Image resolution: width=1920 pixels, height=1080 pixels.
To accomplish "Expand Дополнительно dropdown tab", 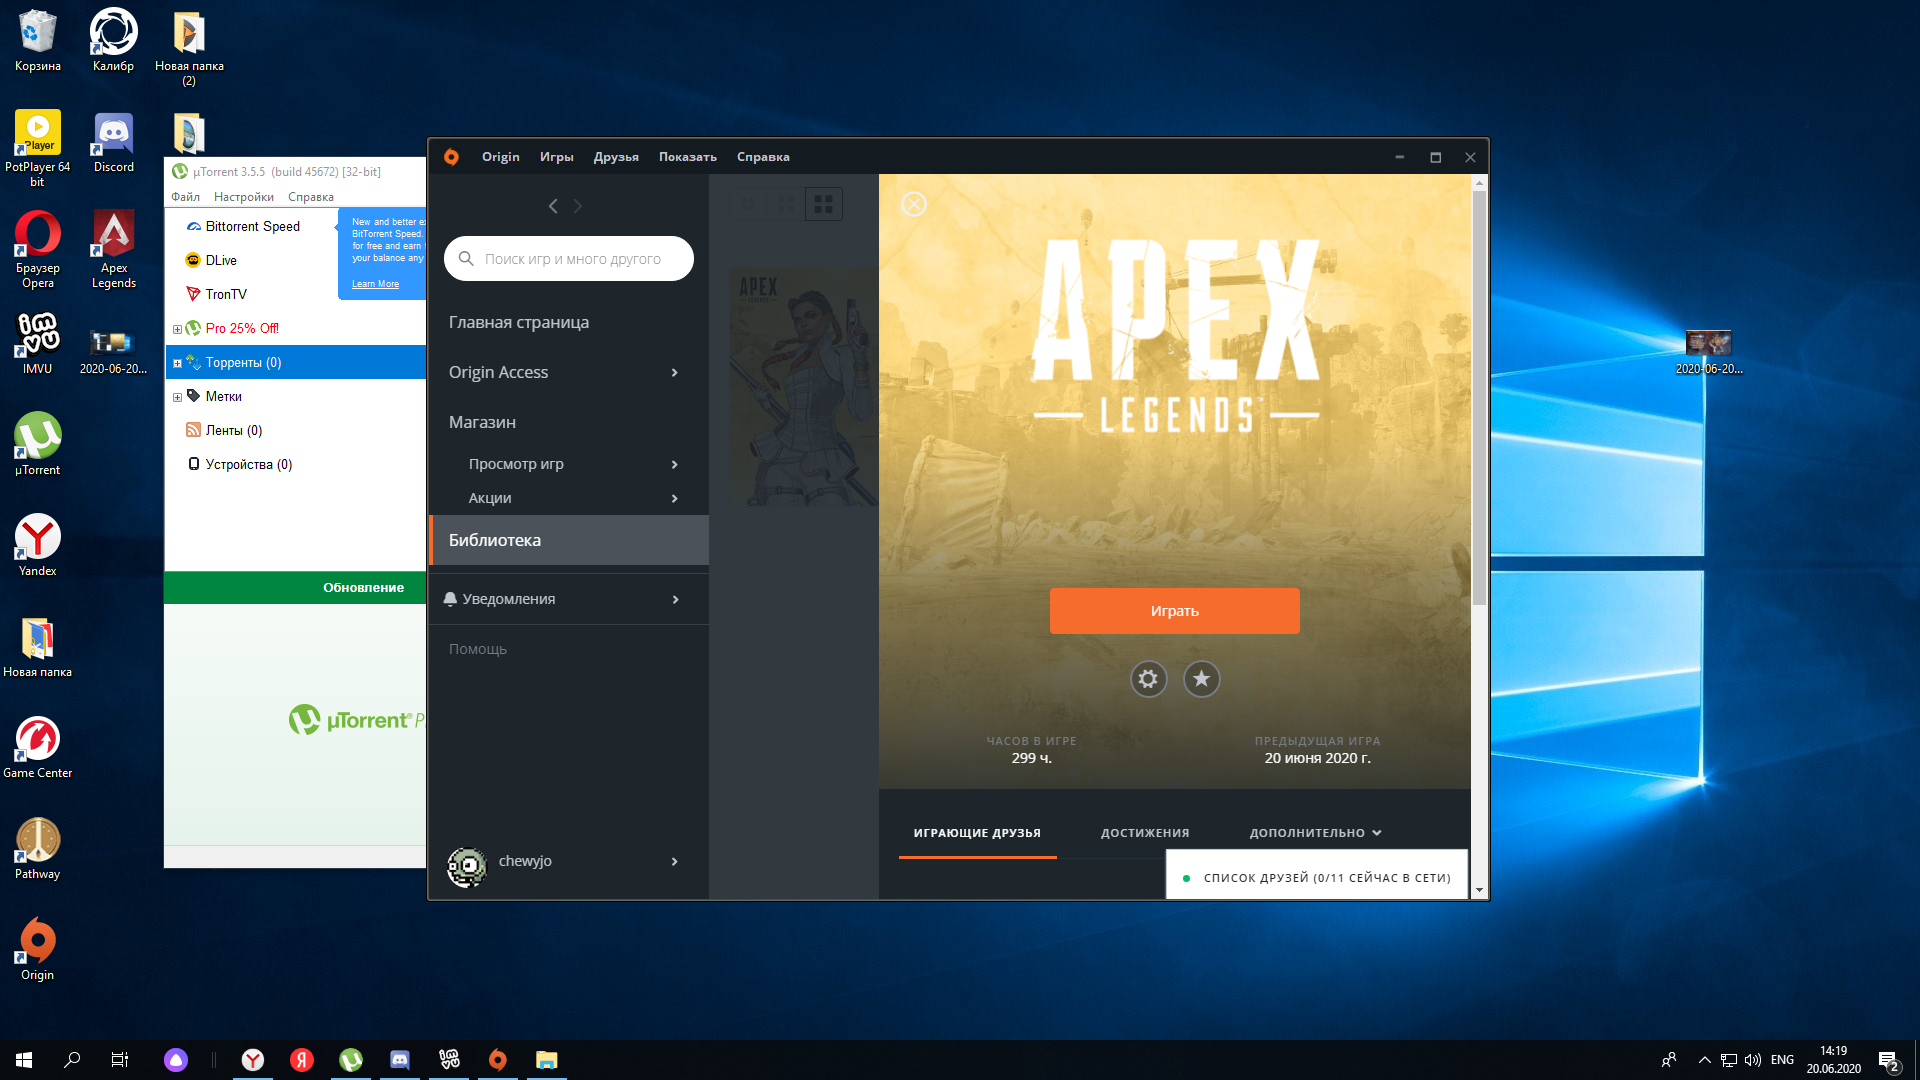I will (x=1315, y=833).
